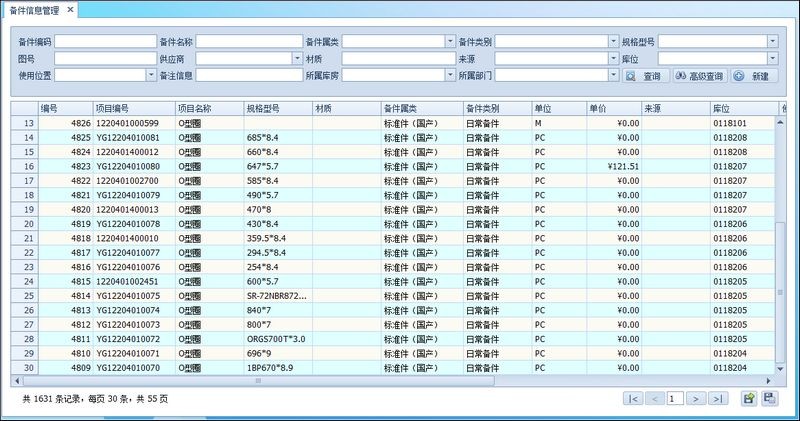Focus the 图号 input field
800x421 pixels.
tap(106, 59)
